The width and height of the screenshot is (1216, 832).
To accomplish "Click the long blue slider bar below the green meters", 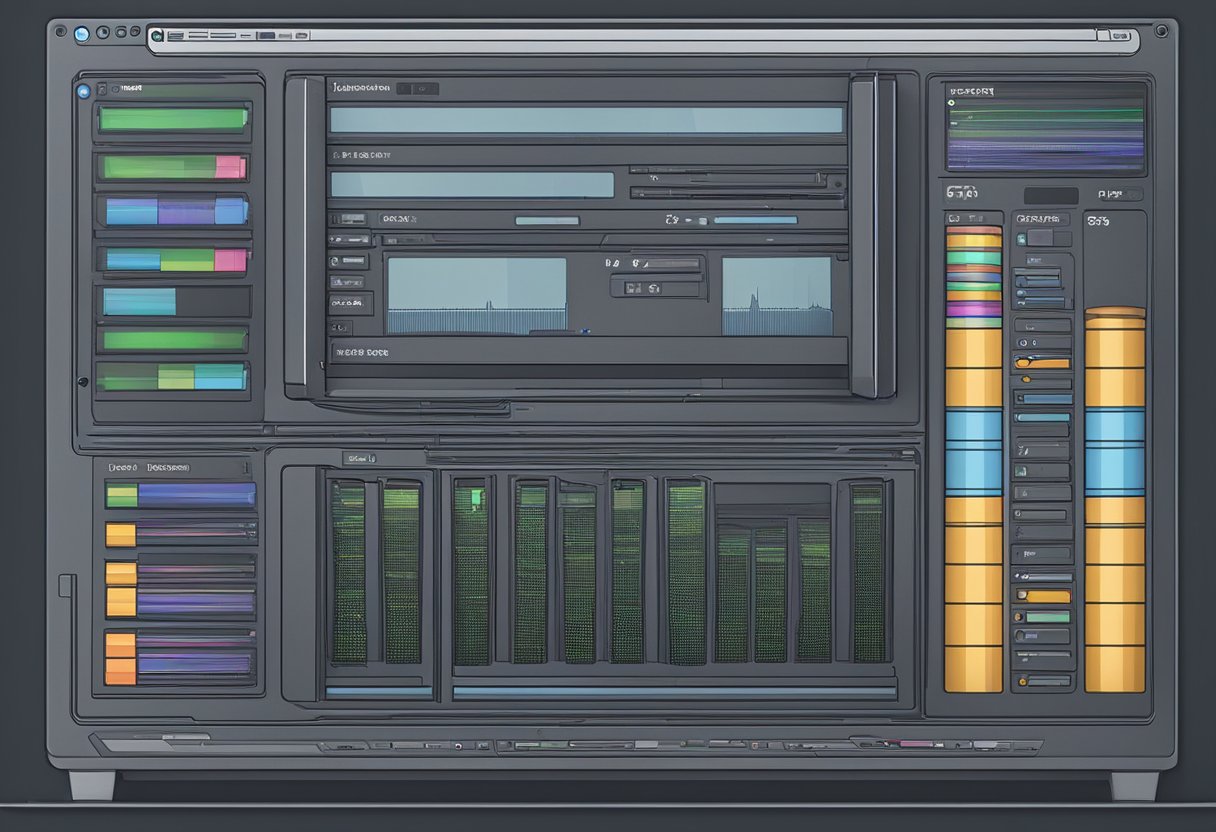I will (675, 691).
